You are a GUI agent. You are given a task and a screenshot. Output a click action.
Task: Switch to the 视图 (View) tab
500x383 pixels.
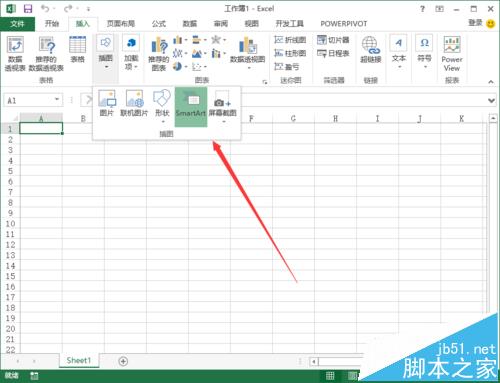click(x=252, y=24)
